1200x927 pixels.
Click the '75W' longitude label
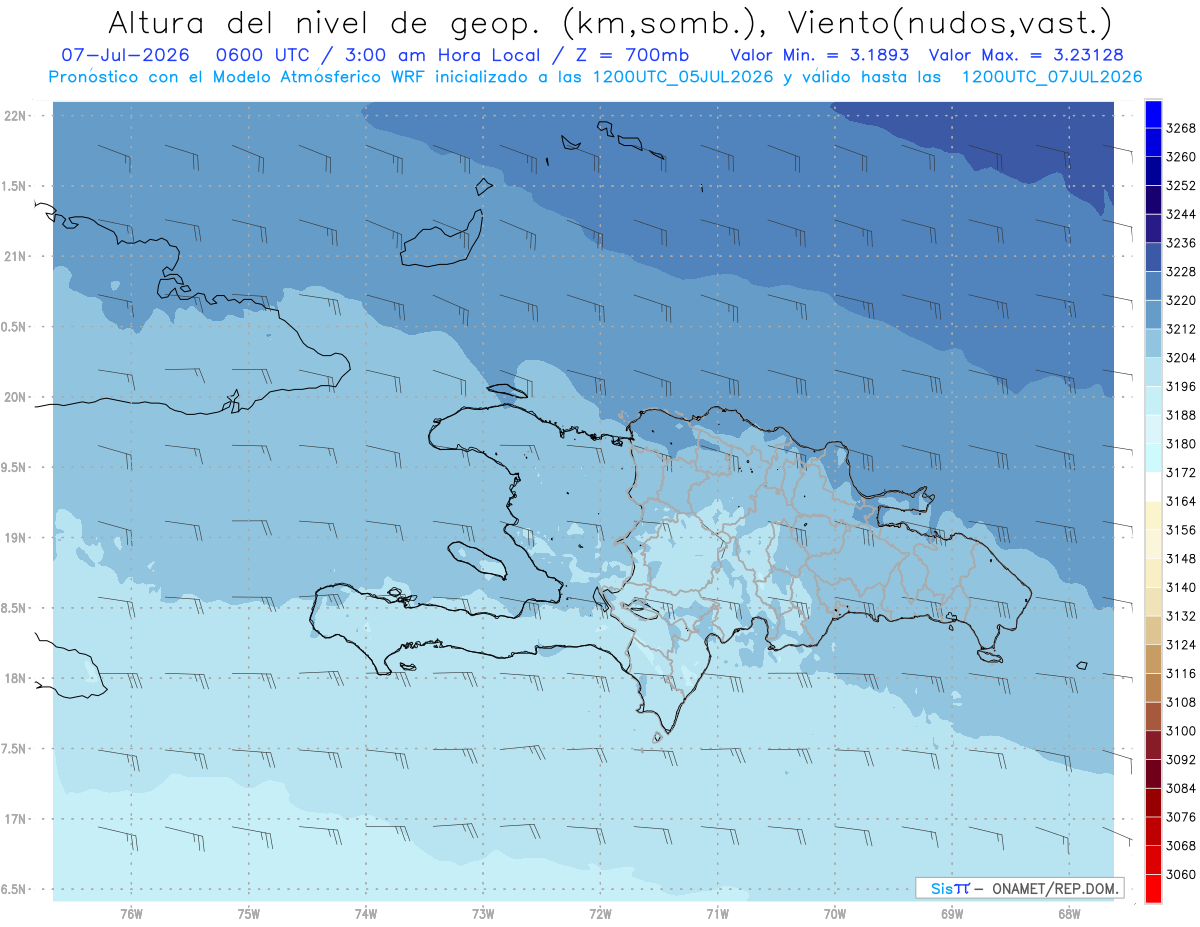coord(249,913)
